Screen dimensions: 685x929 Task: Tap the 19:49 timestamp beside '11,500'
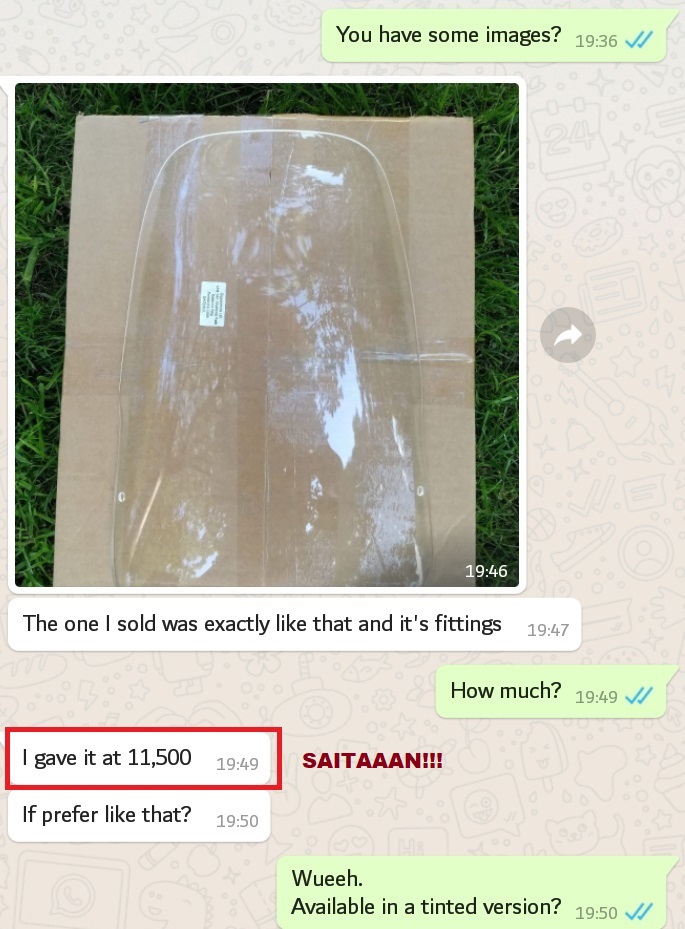click(x=237, y=764)
